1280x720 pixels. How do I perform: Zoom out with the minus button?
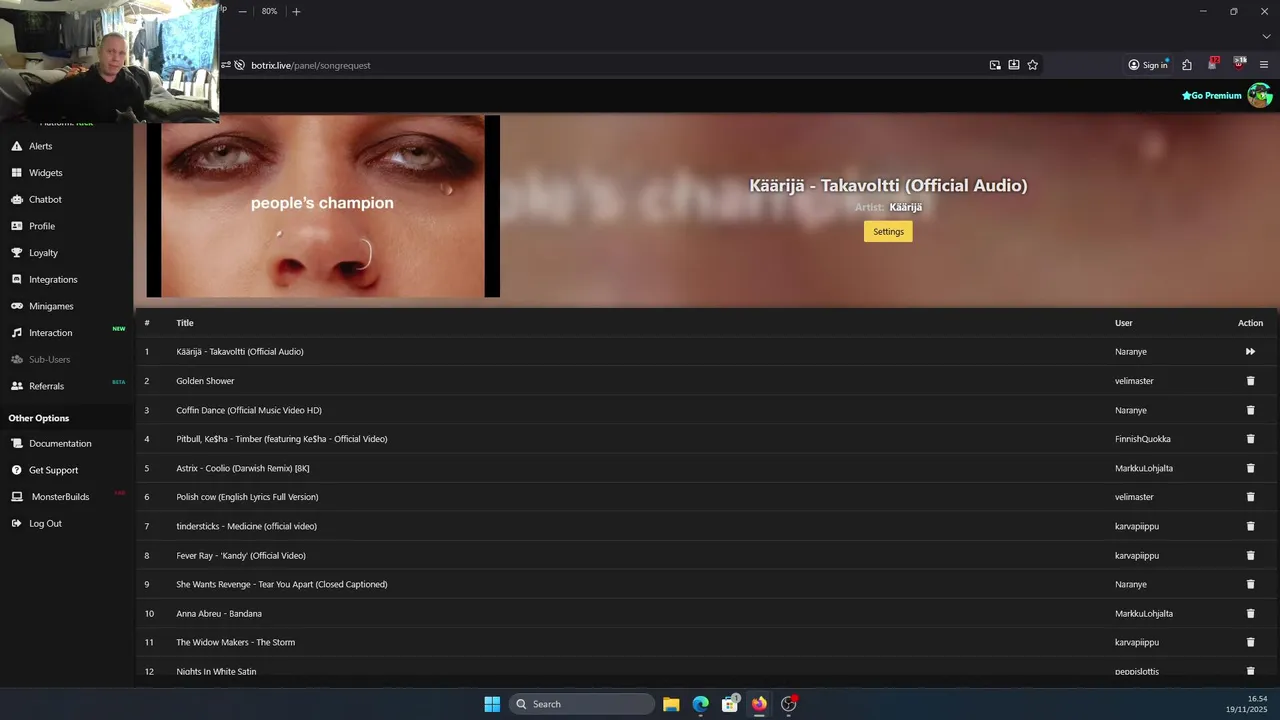(x=242, y=11)
